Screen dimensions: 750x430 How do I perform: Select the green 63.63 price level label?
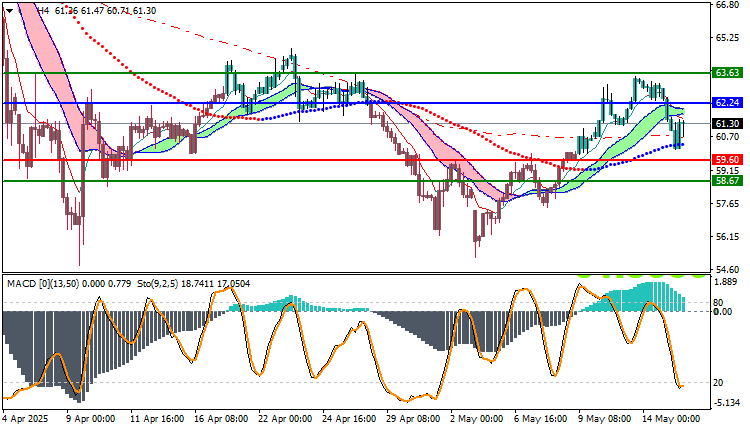(727, 73)
